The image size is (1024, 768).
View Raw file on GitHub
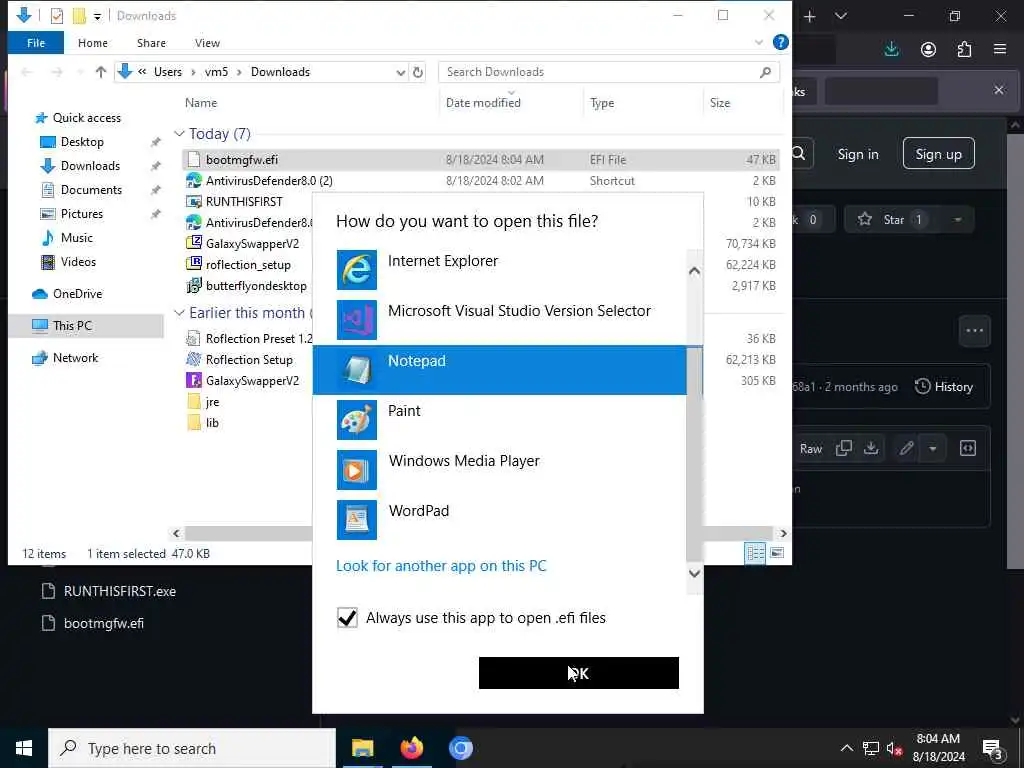[810, 449]
